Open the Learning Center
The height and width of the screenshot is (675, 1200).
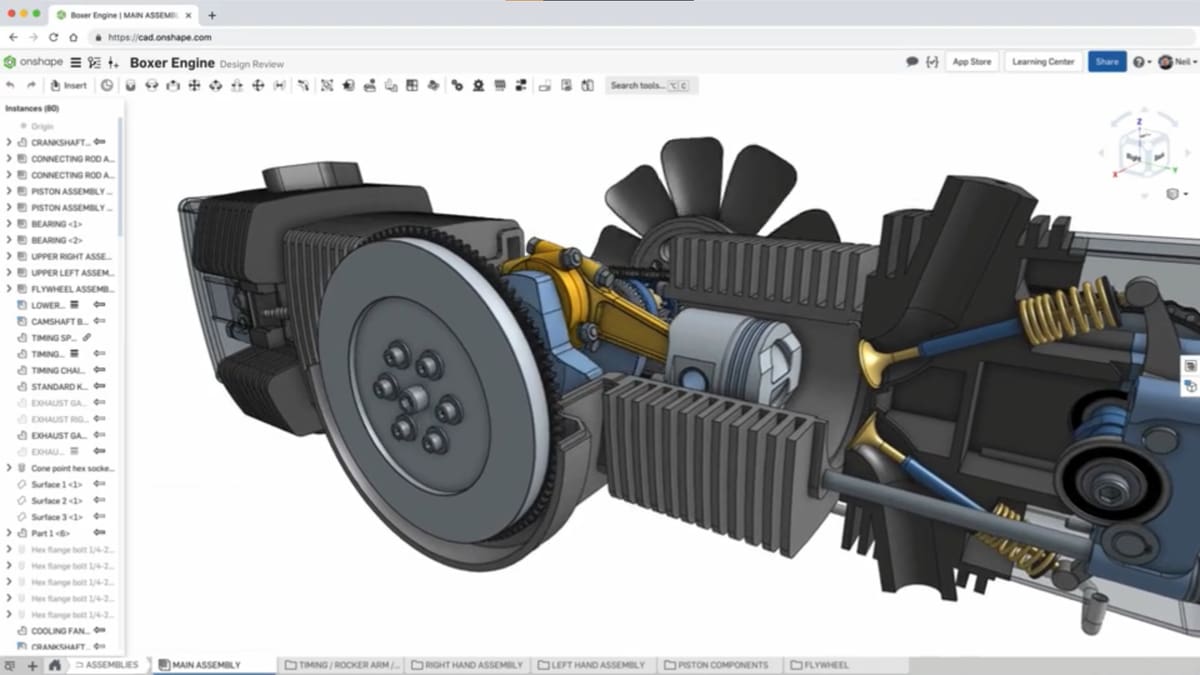[1043, 62]
